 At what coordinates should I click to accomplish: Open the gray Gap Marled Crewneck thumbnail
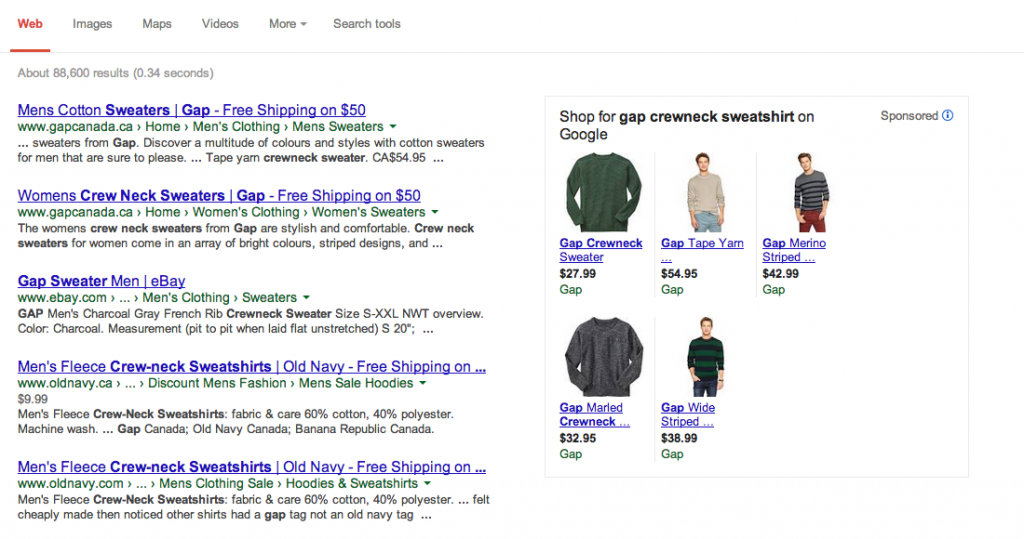coord(603,357)
